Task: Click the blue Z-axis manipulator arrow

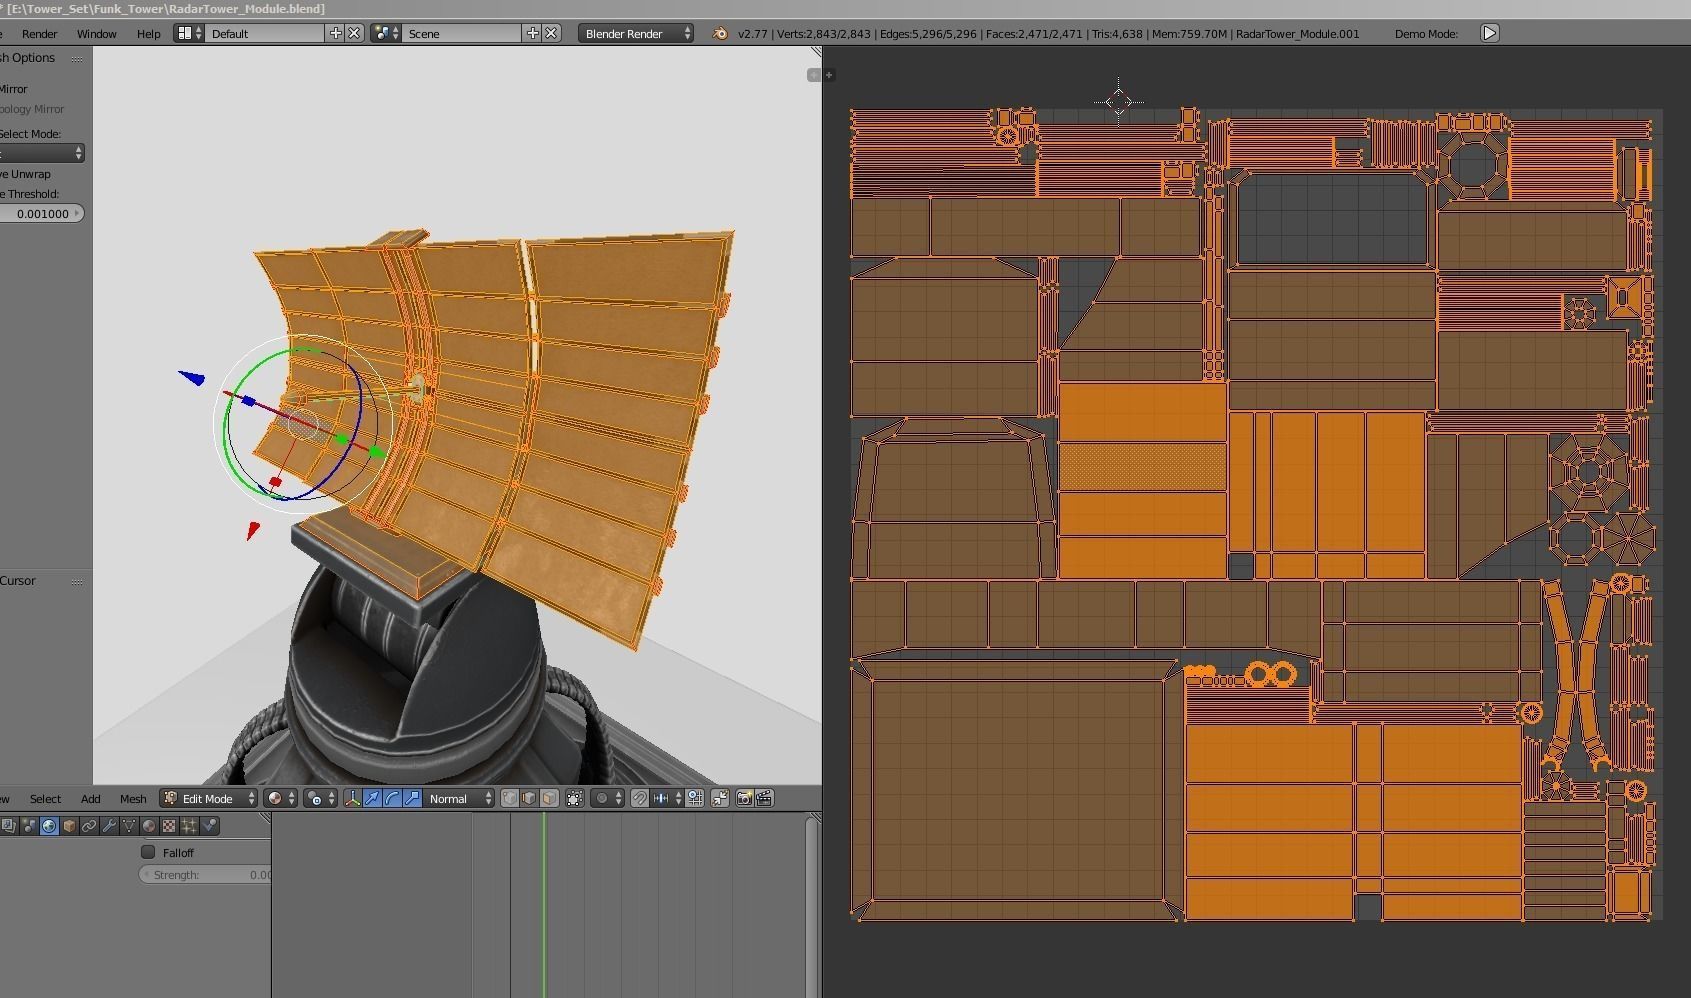Action: pos(192,377)
